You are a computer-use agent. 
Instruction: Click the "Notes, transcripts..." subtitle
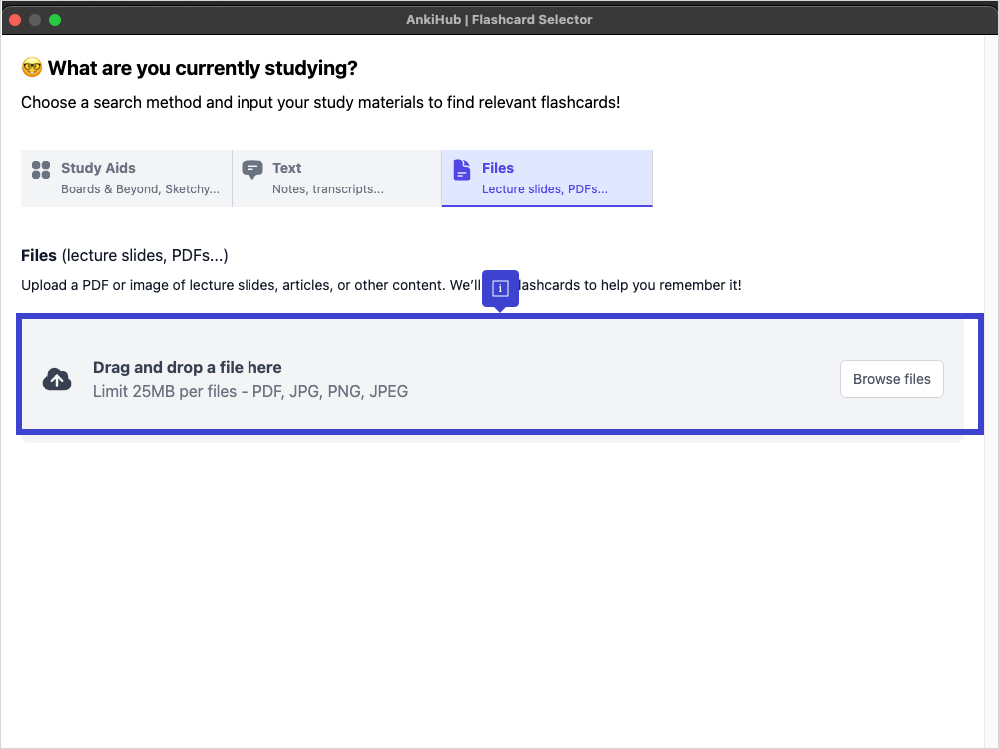[x=327, y=189]
